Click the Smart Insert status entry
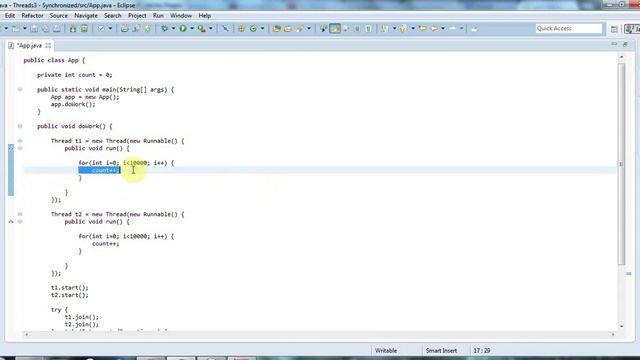This screenshot has height=360, width=640. 441,351
